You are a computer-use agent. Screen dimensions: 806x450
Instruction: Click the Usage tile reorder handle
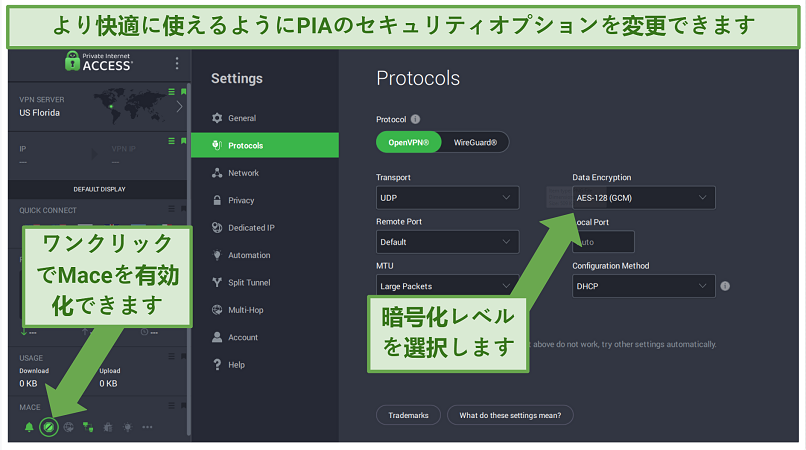(171, 356)
